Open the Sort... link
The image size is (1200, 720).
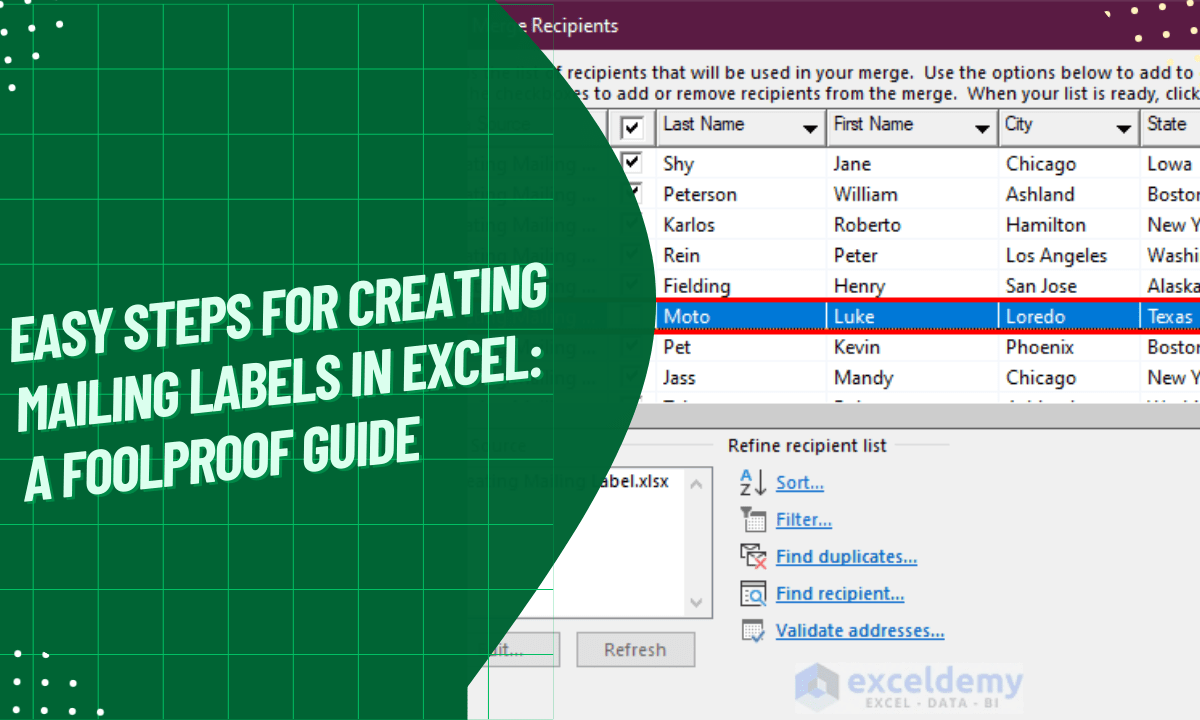[x=800, y=483]
